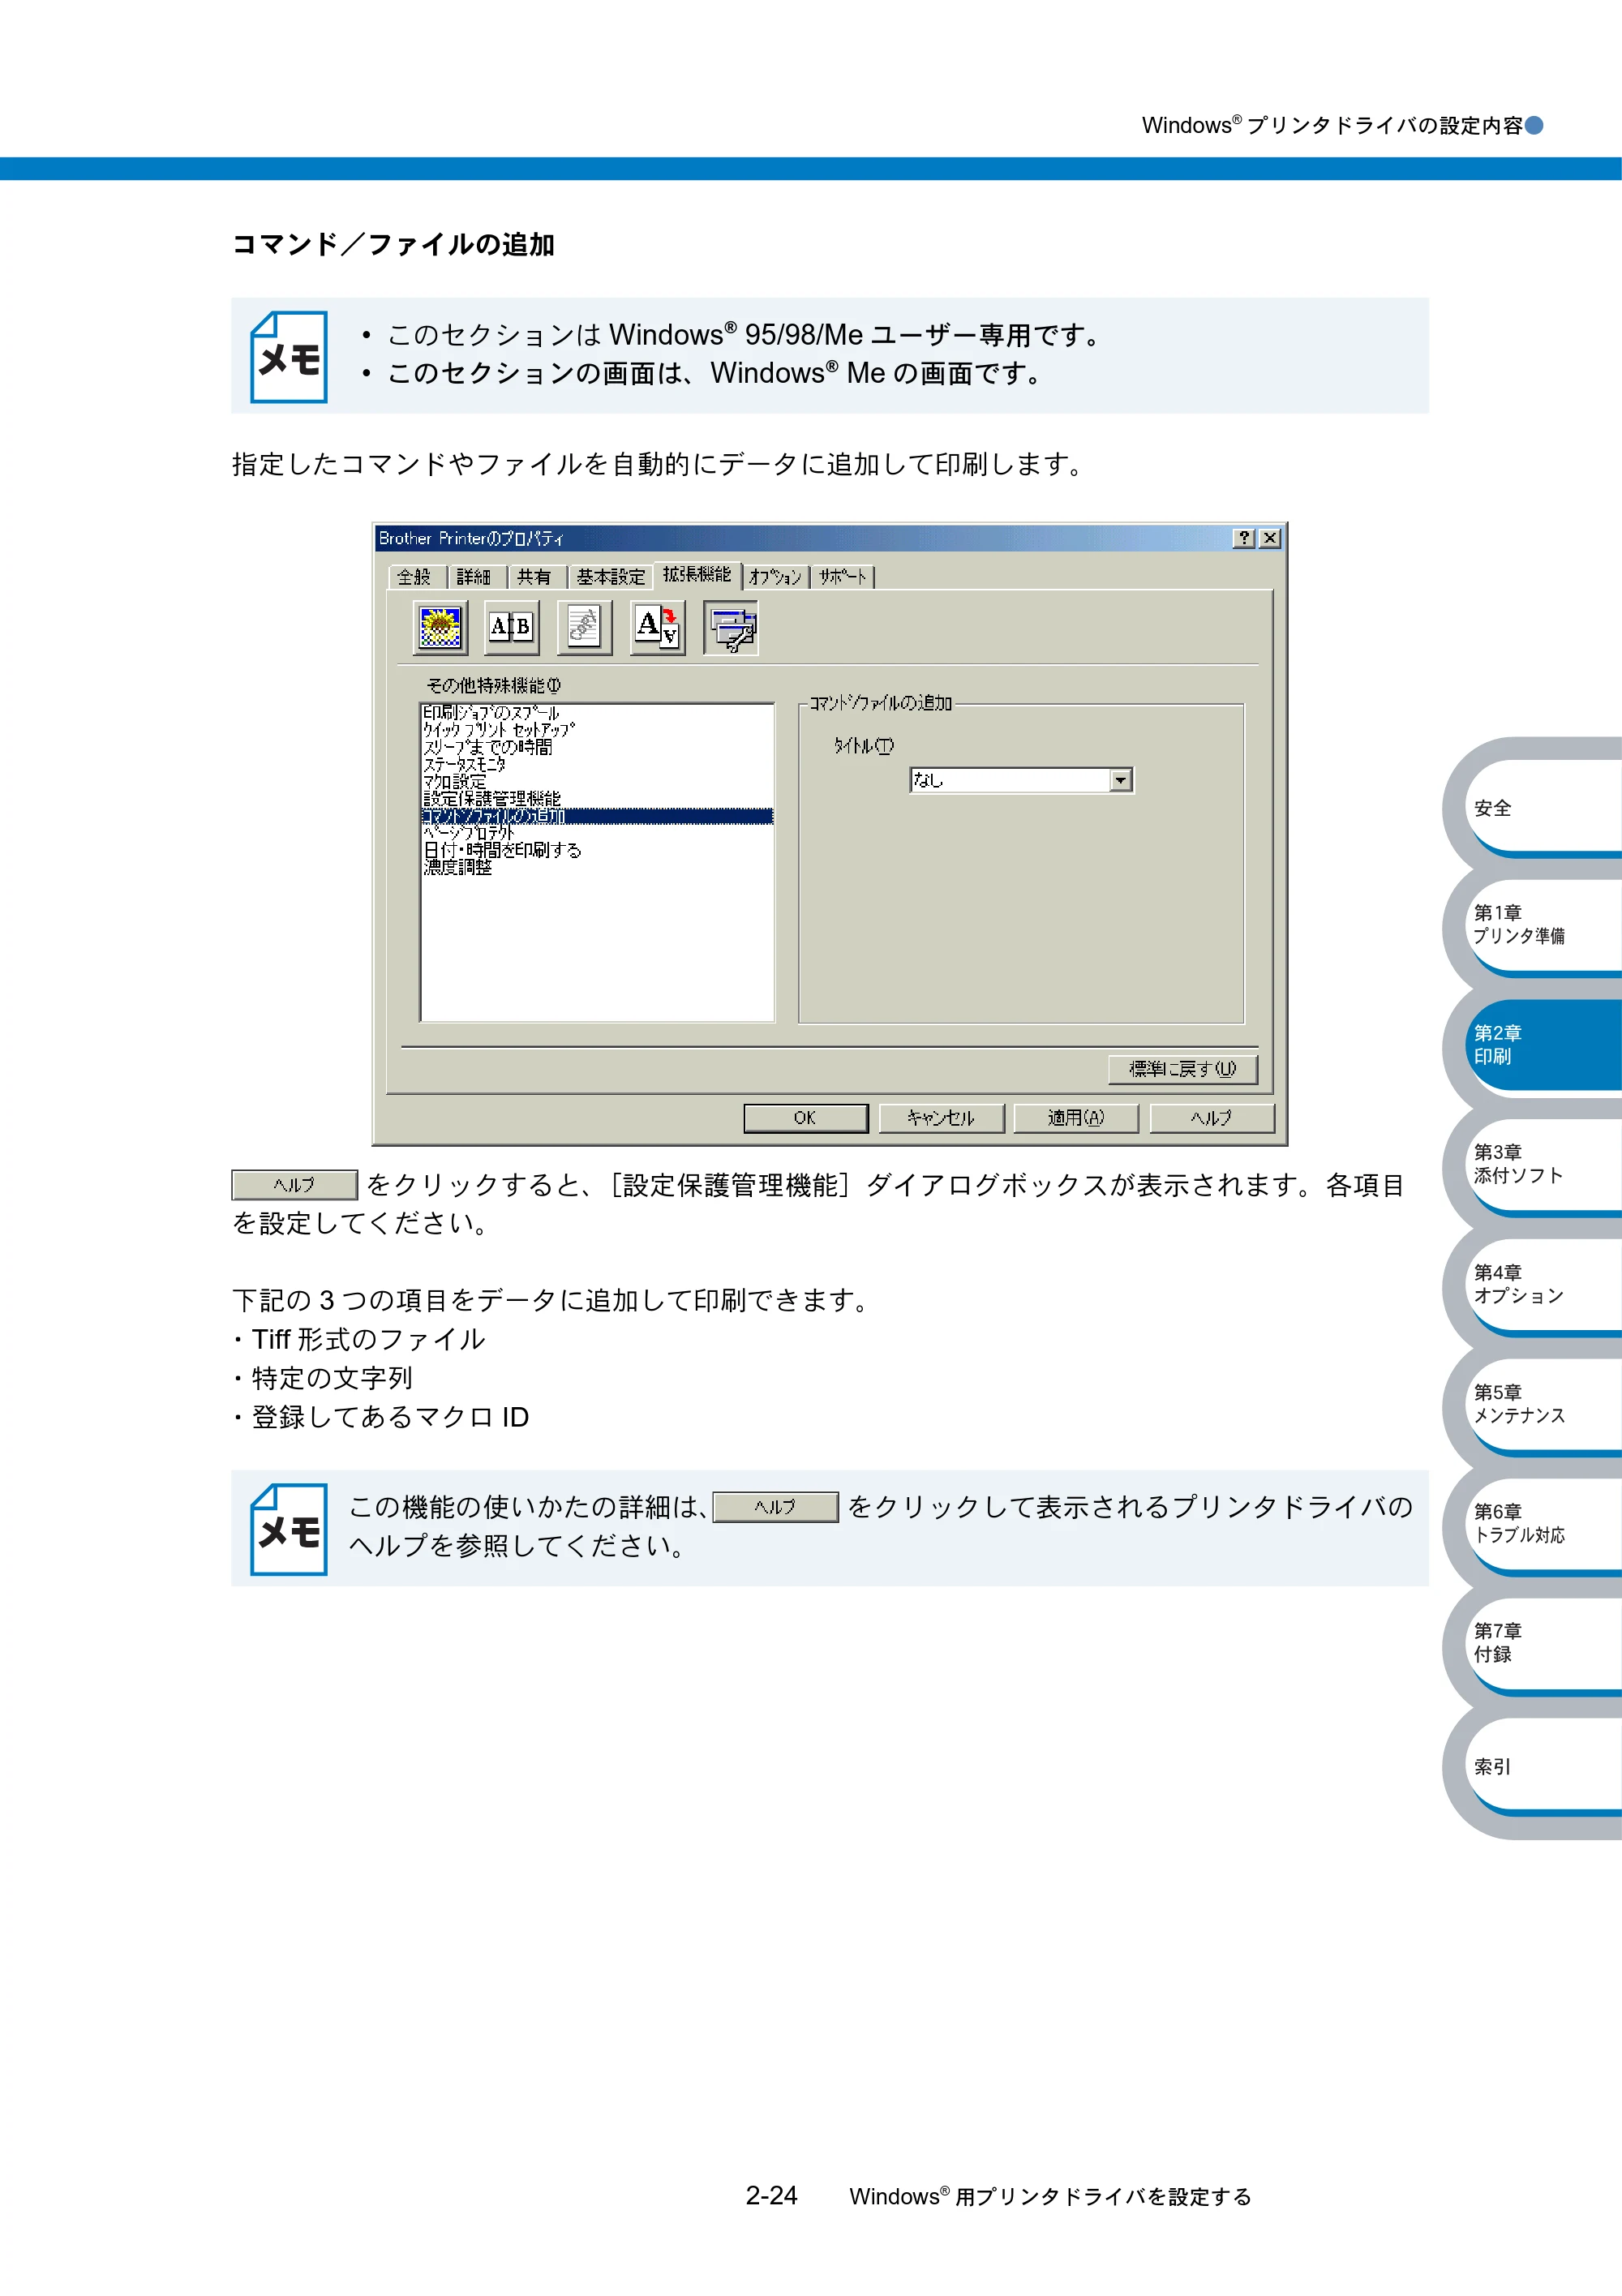Select the 拡張機能 tab
Image resolution: width=1622 pixels, height=2296 pixels.
pyautogui.click(x=697, y=575)
